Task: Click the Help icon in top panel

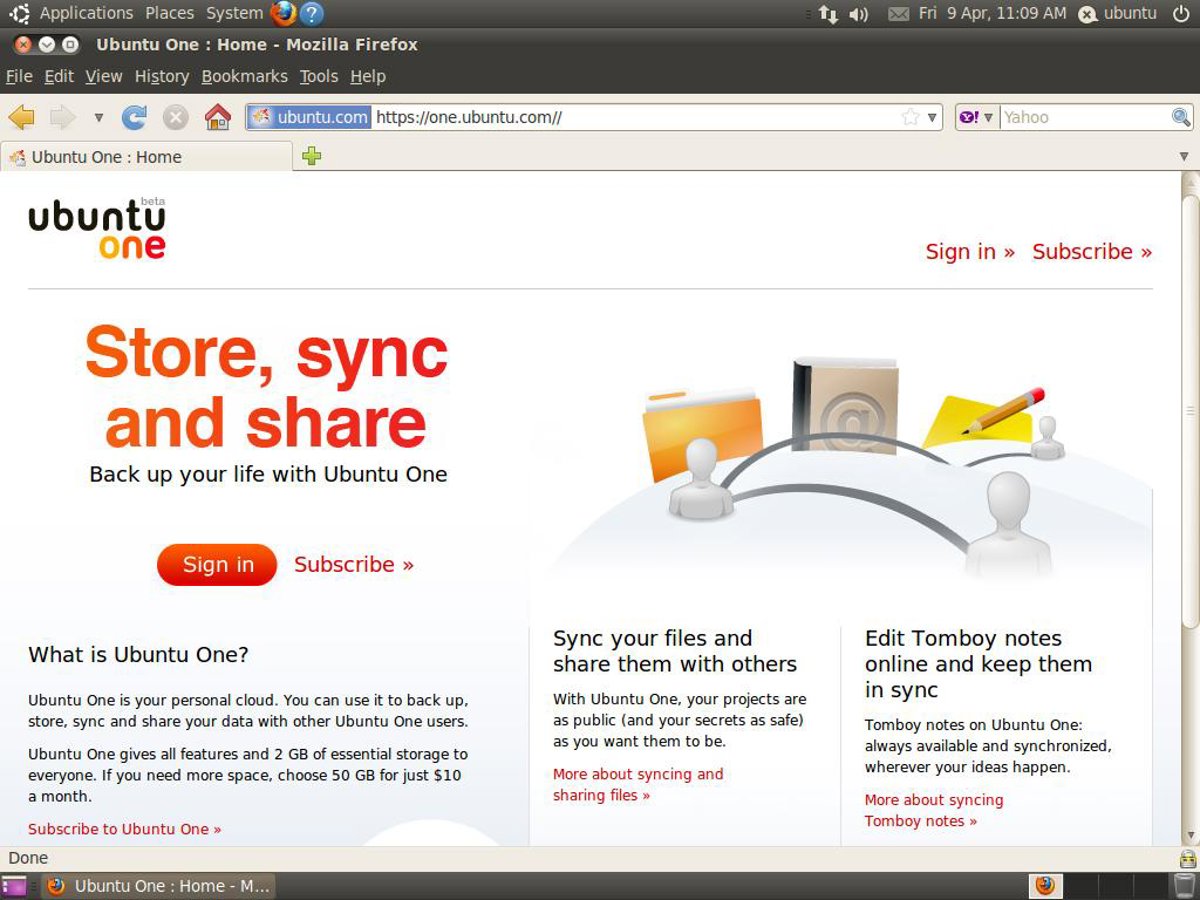Action: tap(312, 14)
